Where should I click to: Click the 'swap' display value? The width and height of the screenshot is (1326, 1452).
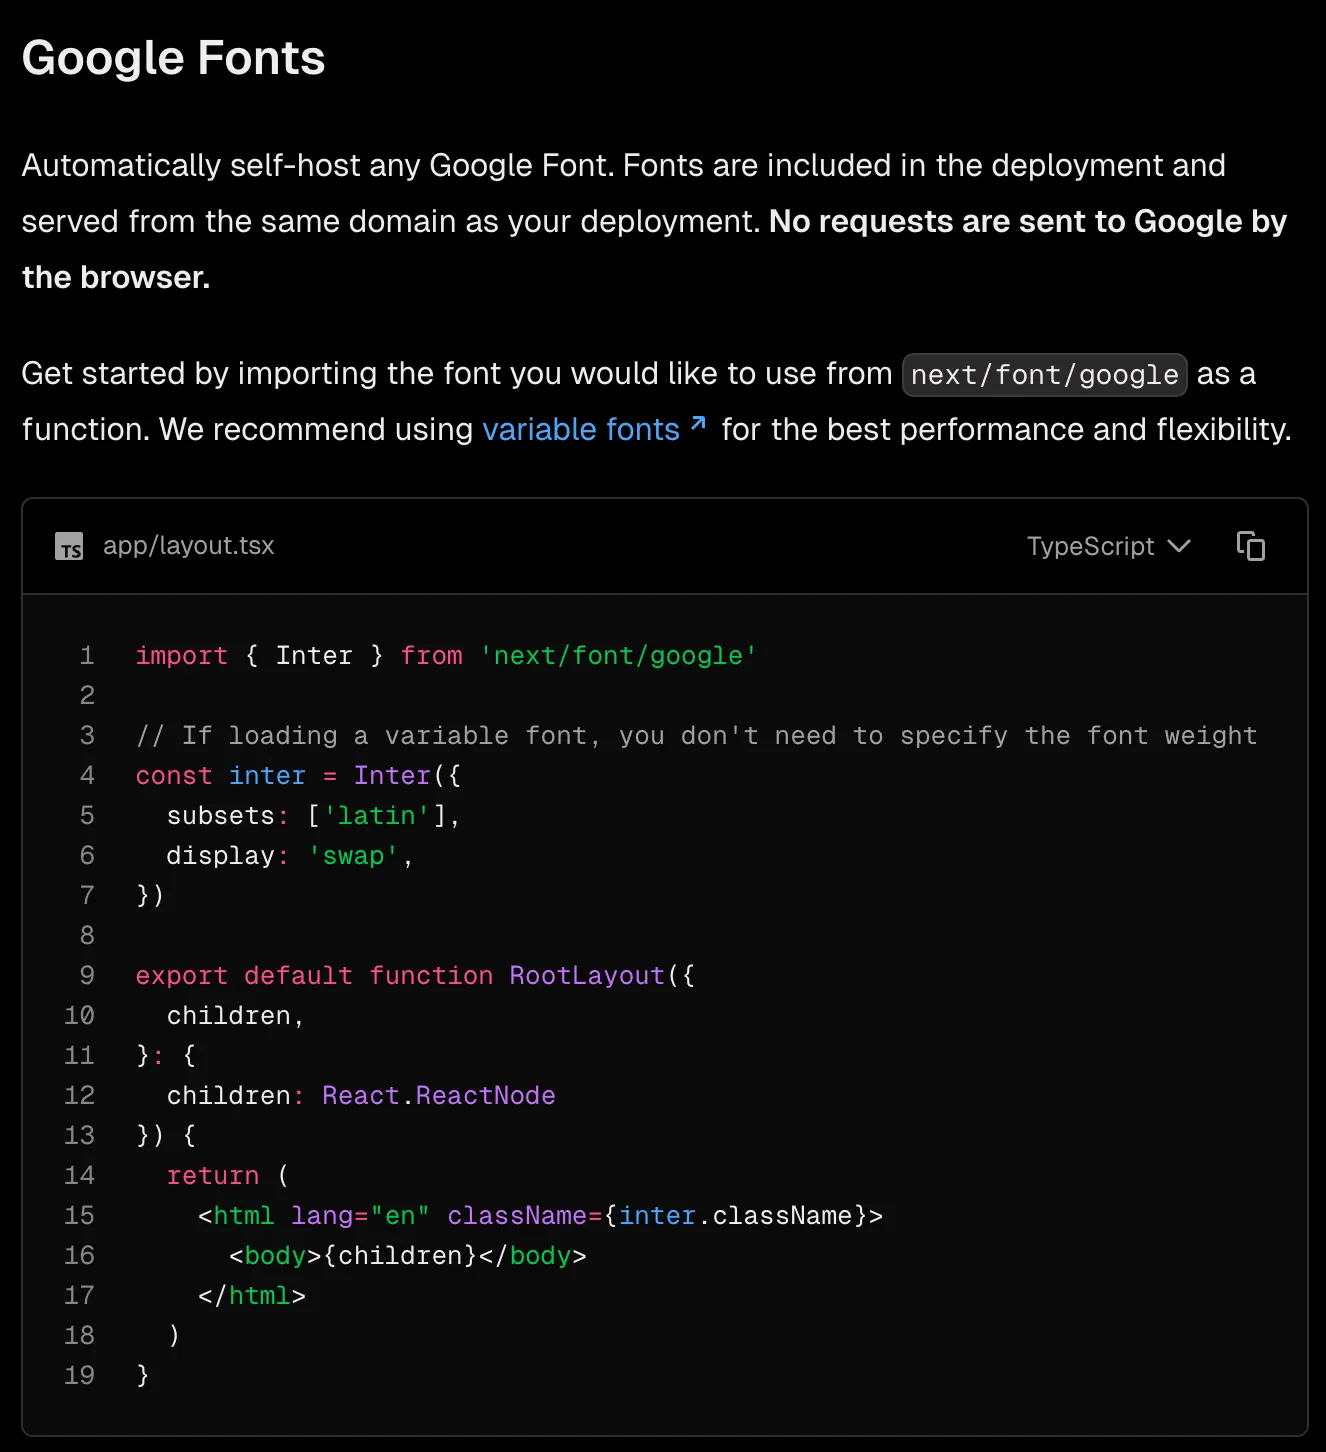point(353,856)
